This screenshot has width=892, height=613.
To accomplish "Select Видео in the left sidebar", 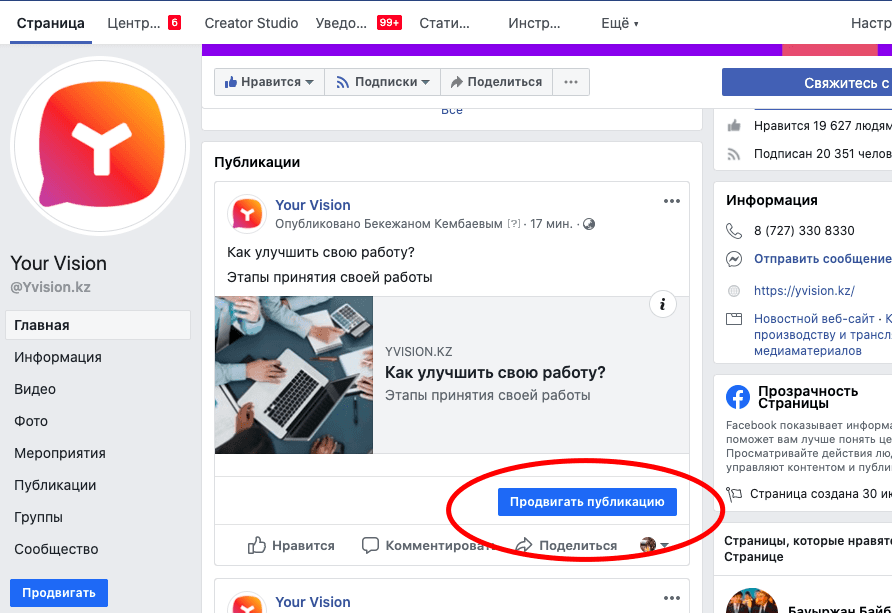I will tap(35, 390).
